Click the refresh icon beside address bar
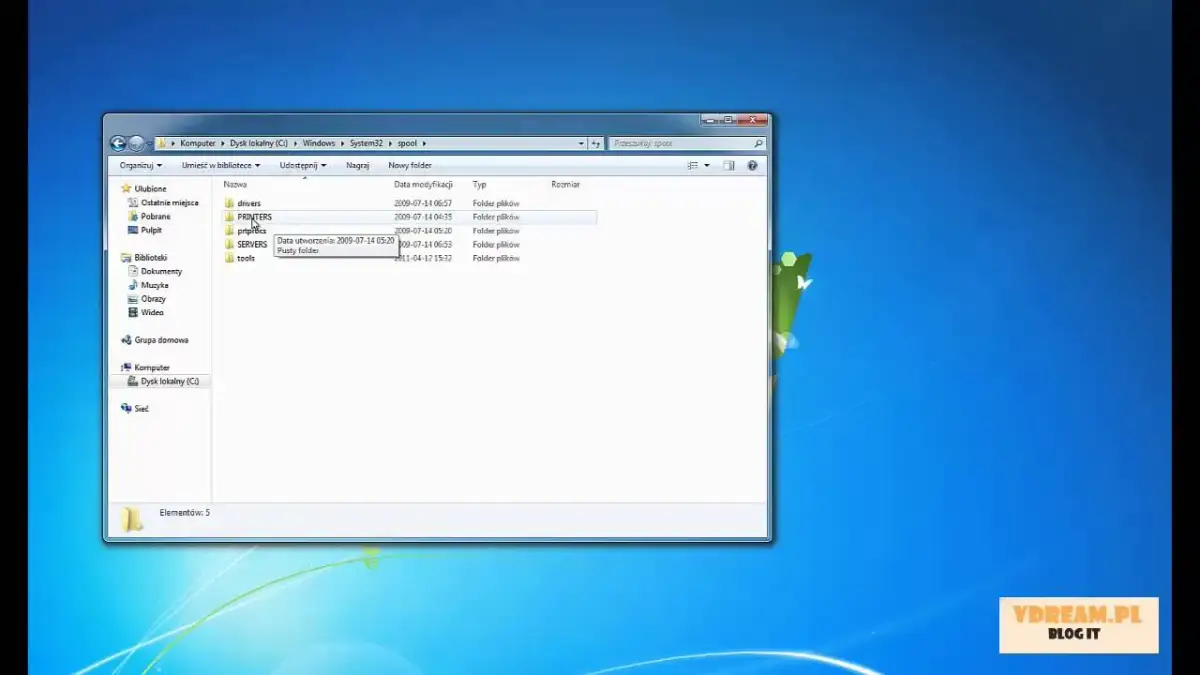Image resolution: width=1200 pixels, height=675 pixels. 596,144
